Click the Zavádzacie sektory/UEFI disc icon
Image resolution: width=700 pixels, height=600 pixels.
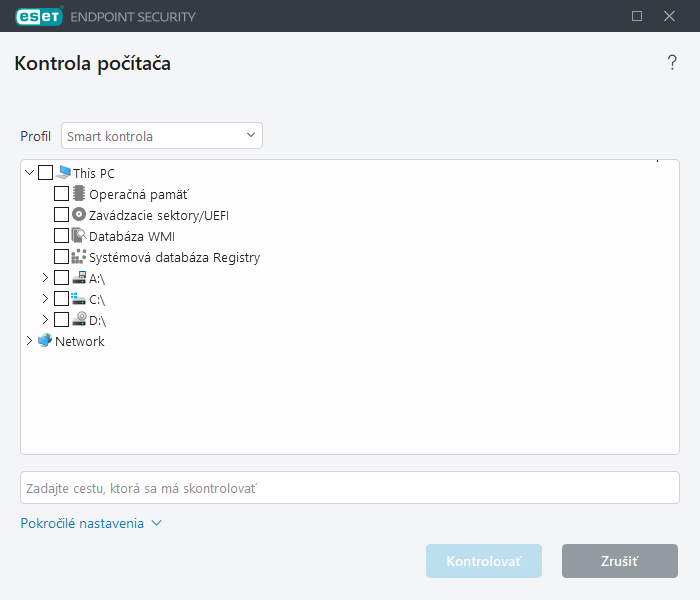(79, 215)
